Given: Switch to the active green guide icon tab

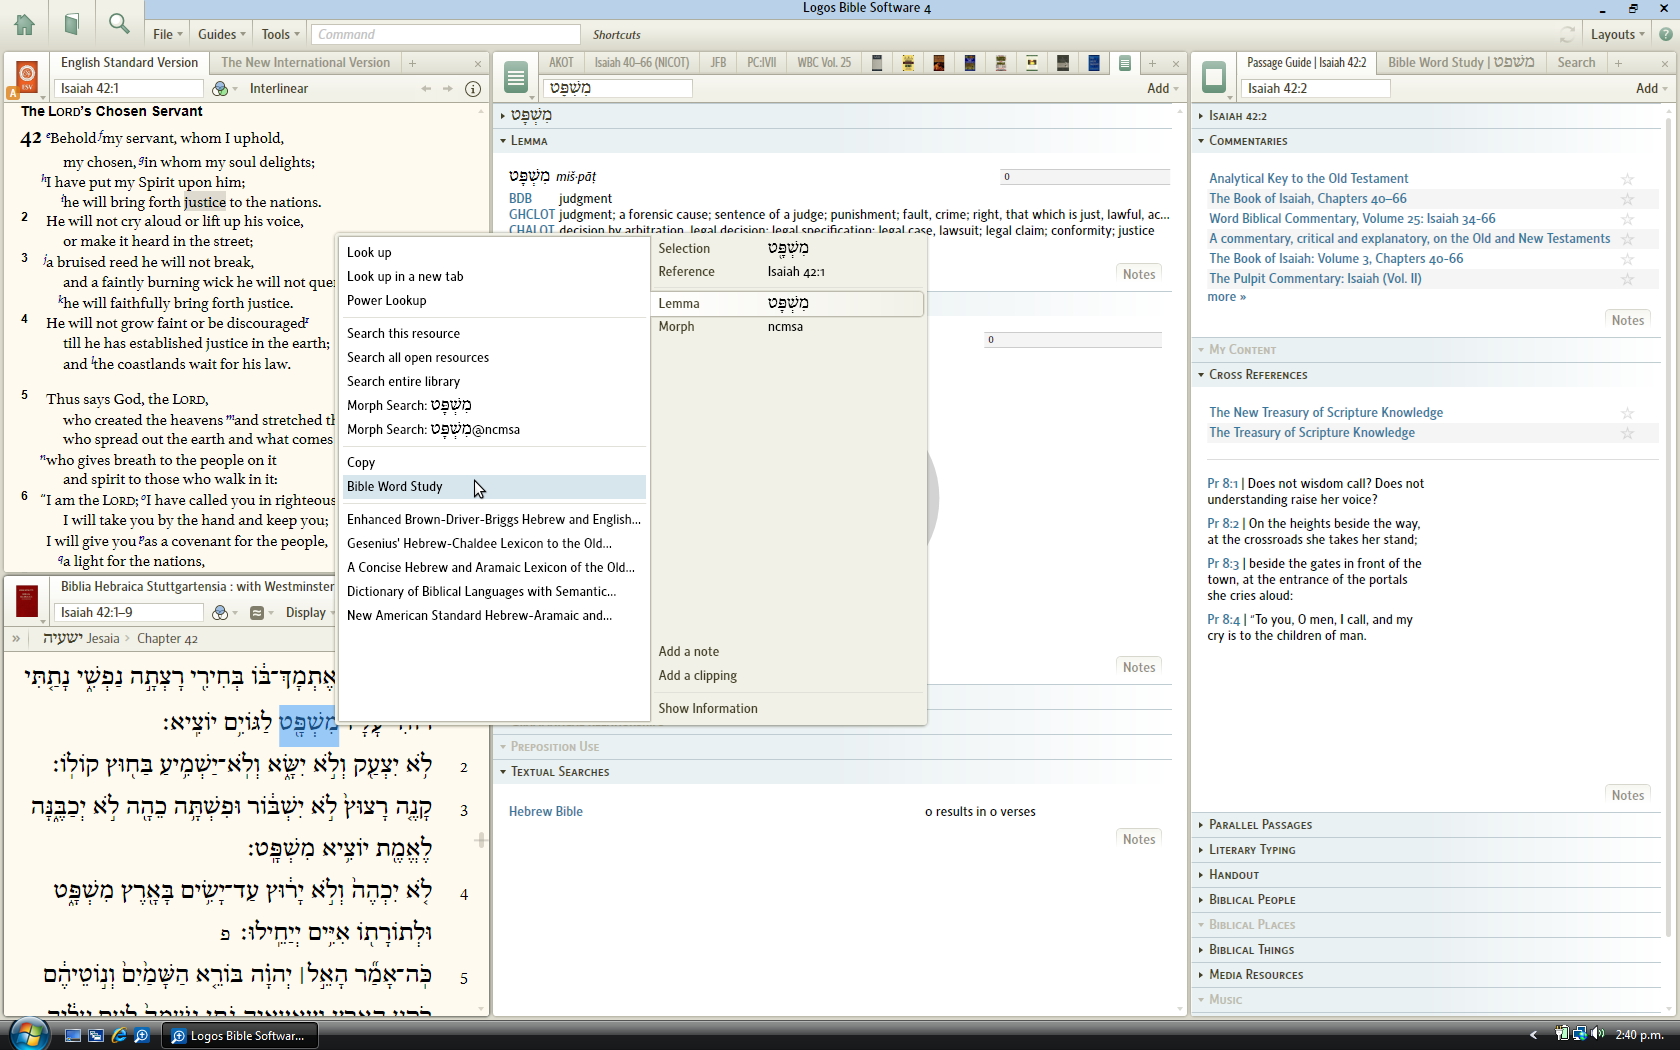Looking at the screenshot, I should [1125, 63].
